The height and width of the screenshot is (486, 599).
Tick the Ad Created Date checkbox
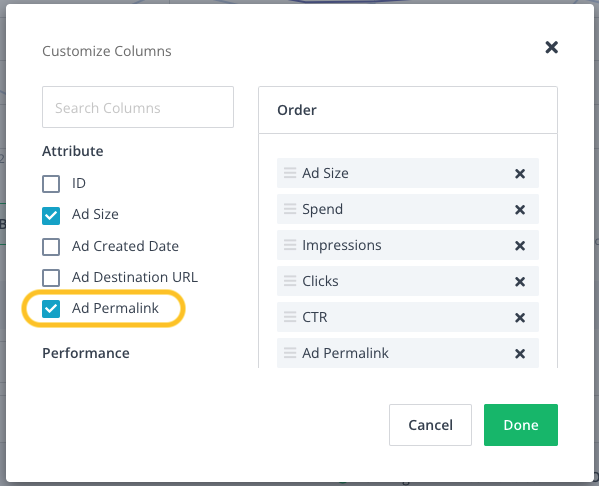51,247
